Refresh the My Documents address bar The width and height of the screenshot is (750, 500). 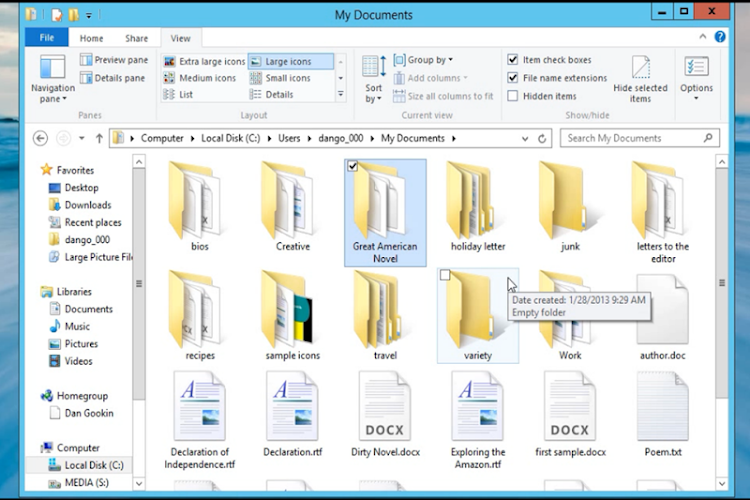pos(542,139)
